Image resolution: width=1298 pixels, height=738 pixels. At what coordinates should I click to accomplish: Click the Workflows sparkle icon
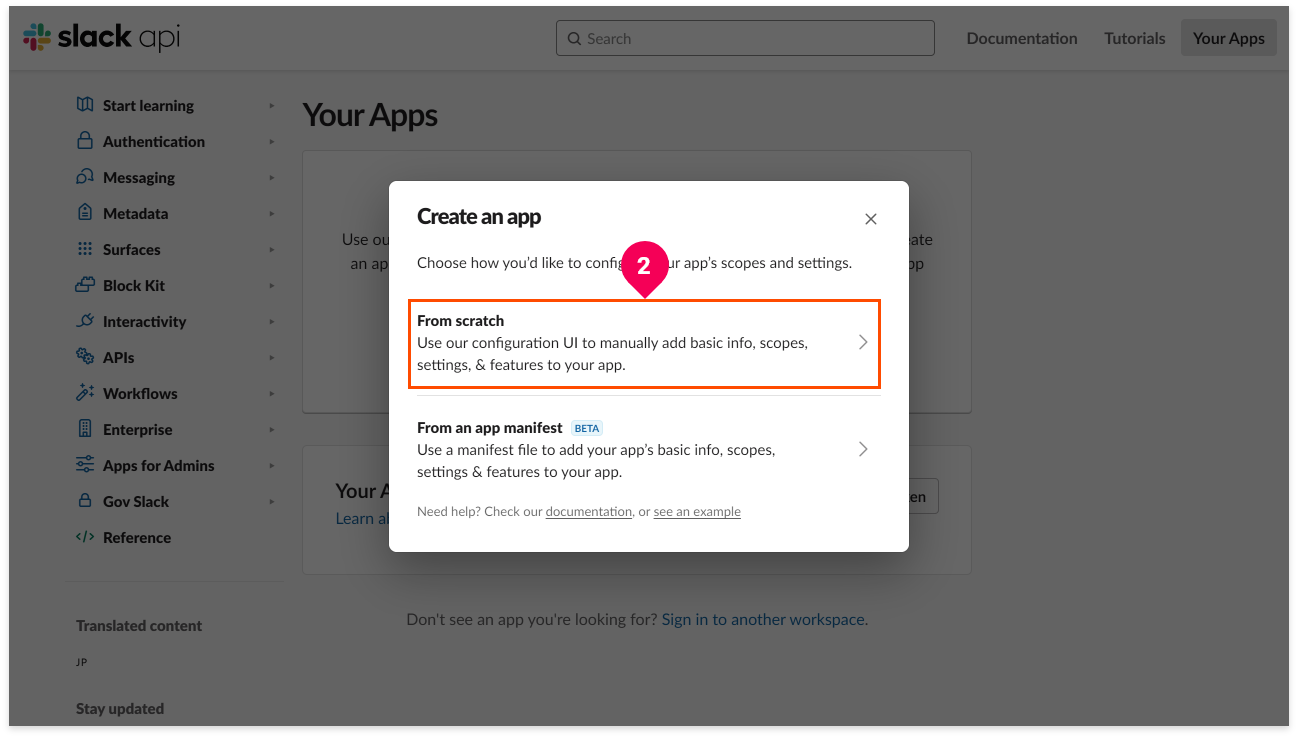85,393
